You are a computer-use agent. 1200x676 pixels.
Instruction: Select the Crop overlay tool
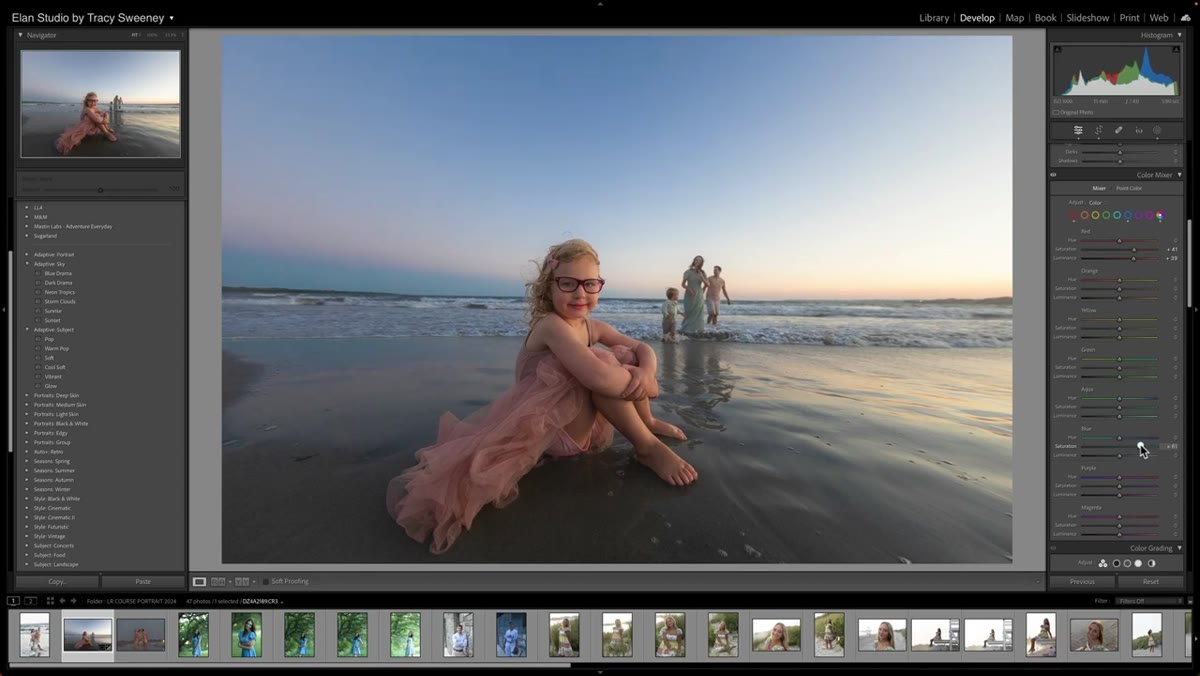[x=1098, y=130]
